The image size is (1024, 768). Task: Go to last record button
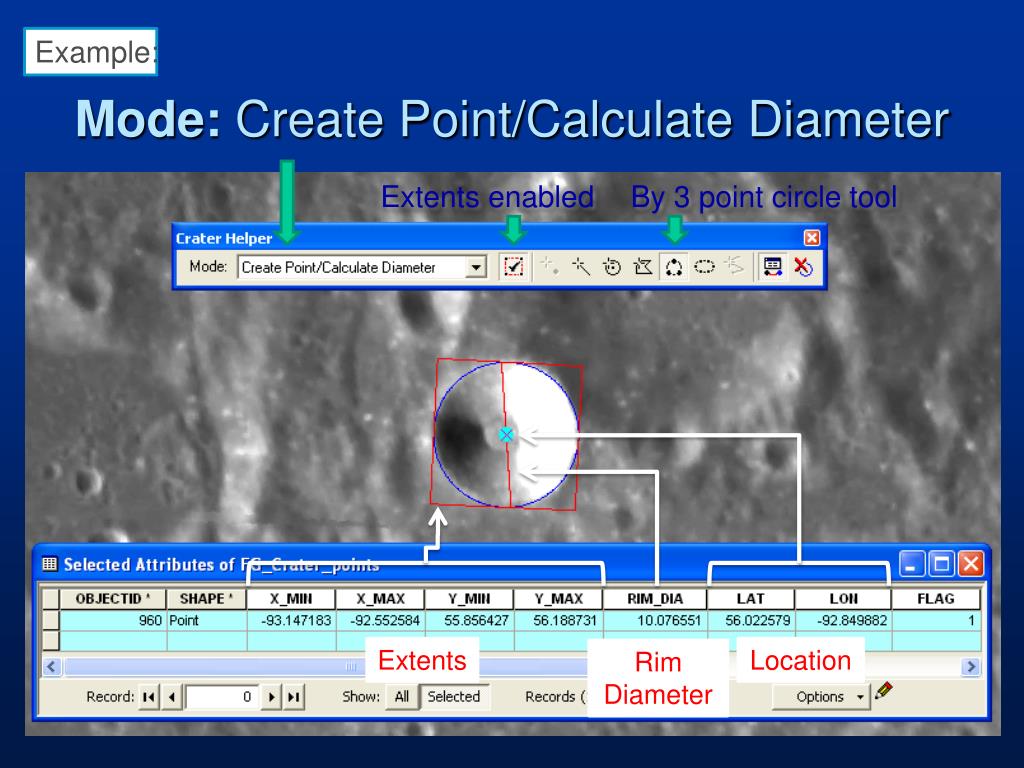pyautogui.click(x=294, y=697)
